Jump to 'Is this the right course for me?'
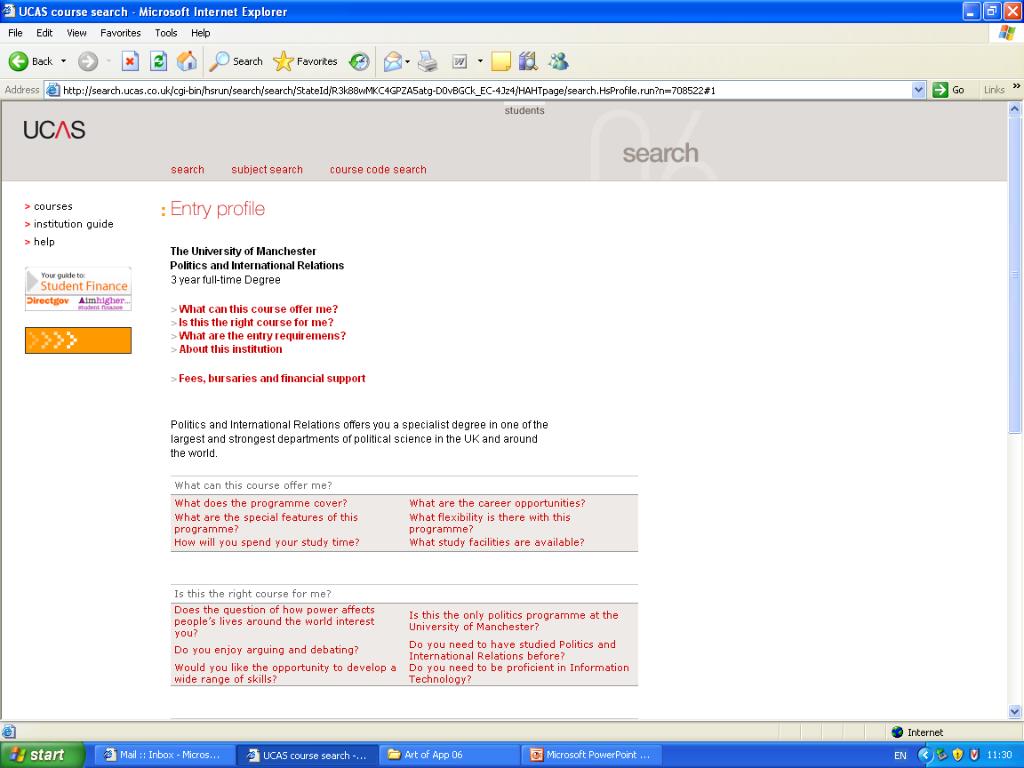The image size is (1024, 768). coord(256,323)
